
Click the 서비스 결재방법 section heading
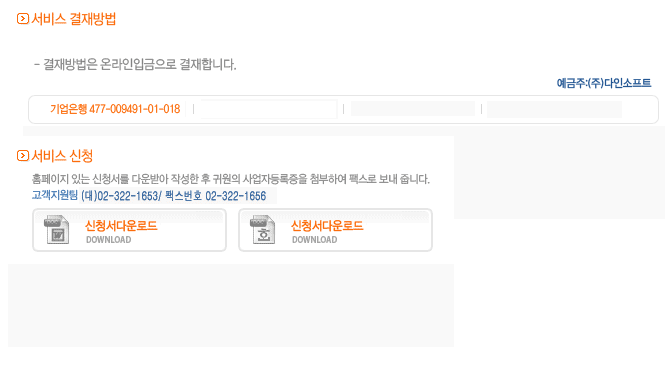pyautogui.click(x=73, y=19)
